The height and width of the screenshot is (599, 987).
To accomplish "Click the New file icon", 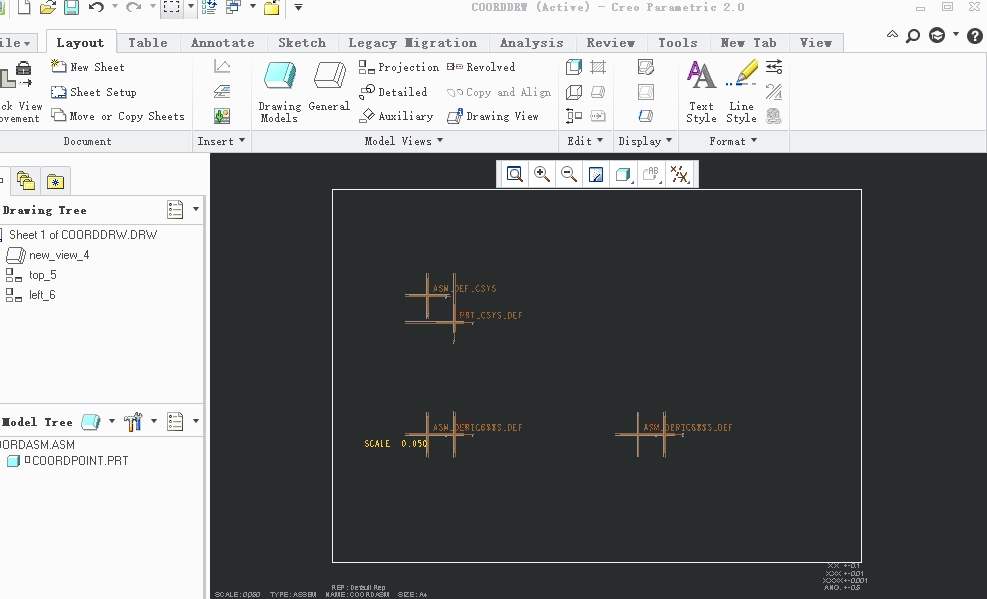I will pyautogui.click(x=24, y=8).
